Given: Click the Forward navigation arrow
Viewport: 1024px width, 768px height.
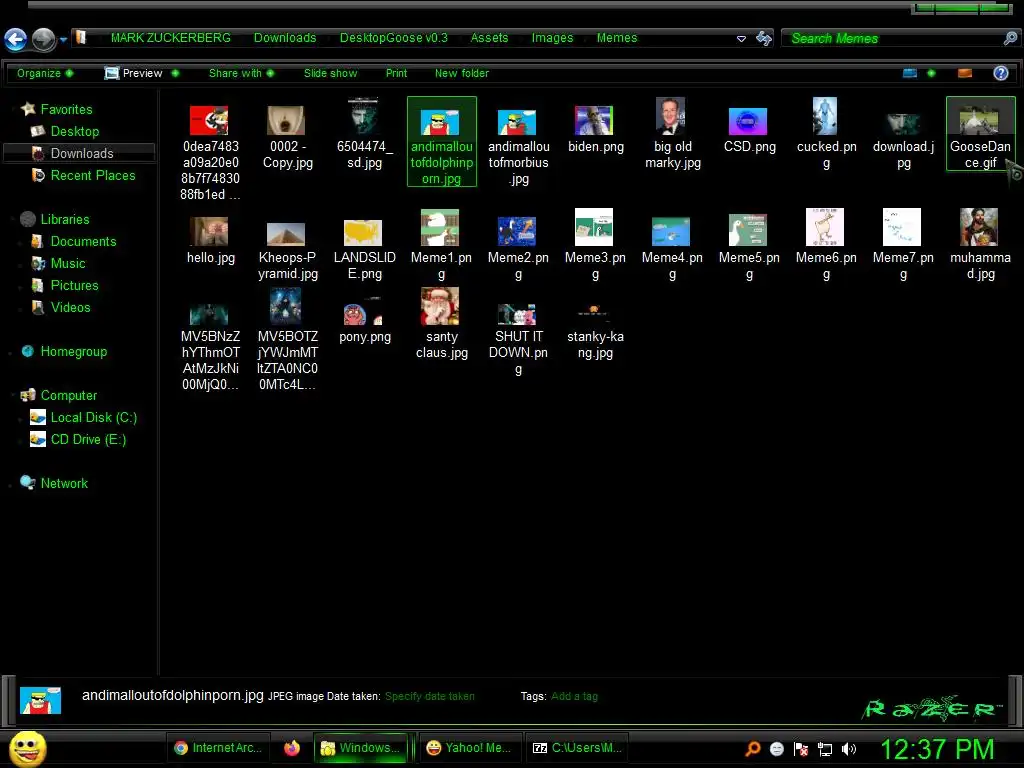Looking at the screenshot, I should [44, 39].
